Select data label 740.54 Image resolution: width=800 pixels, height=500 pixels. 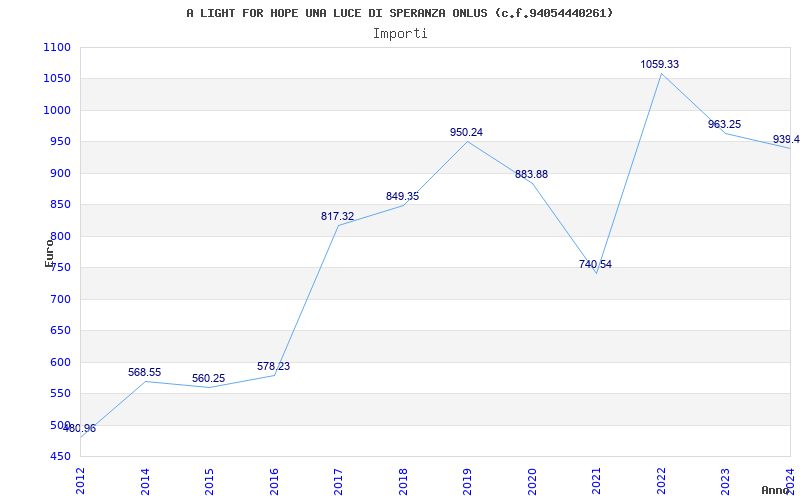click(x=595, y=264)
